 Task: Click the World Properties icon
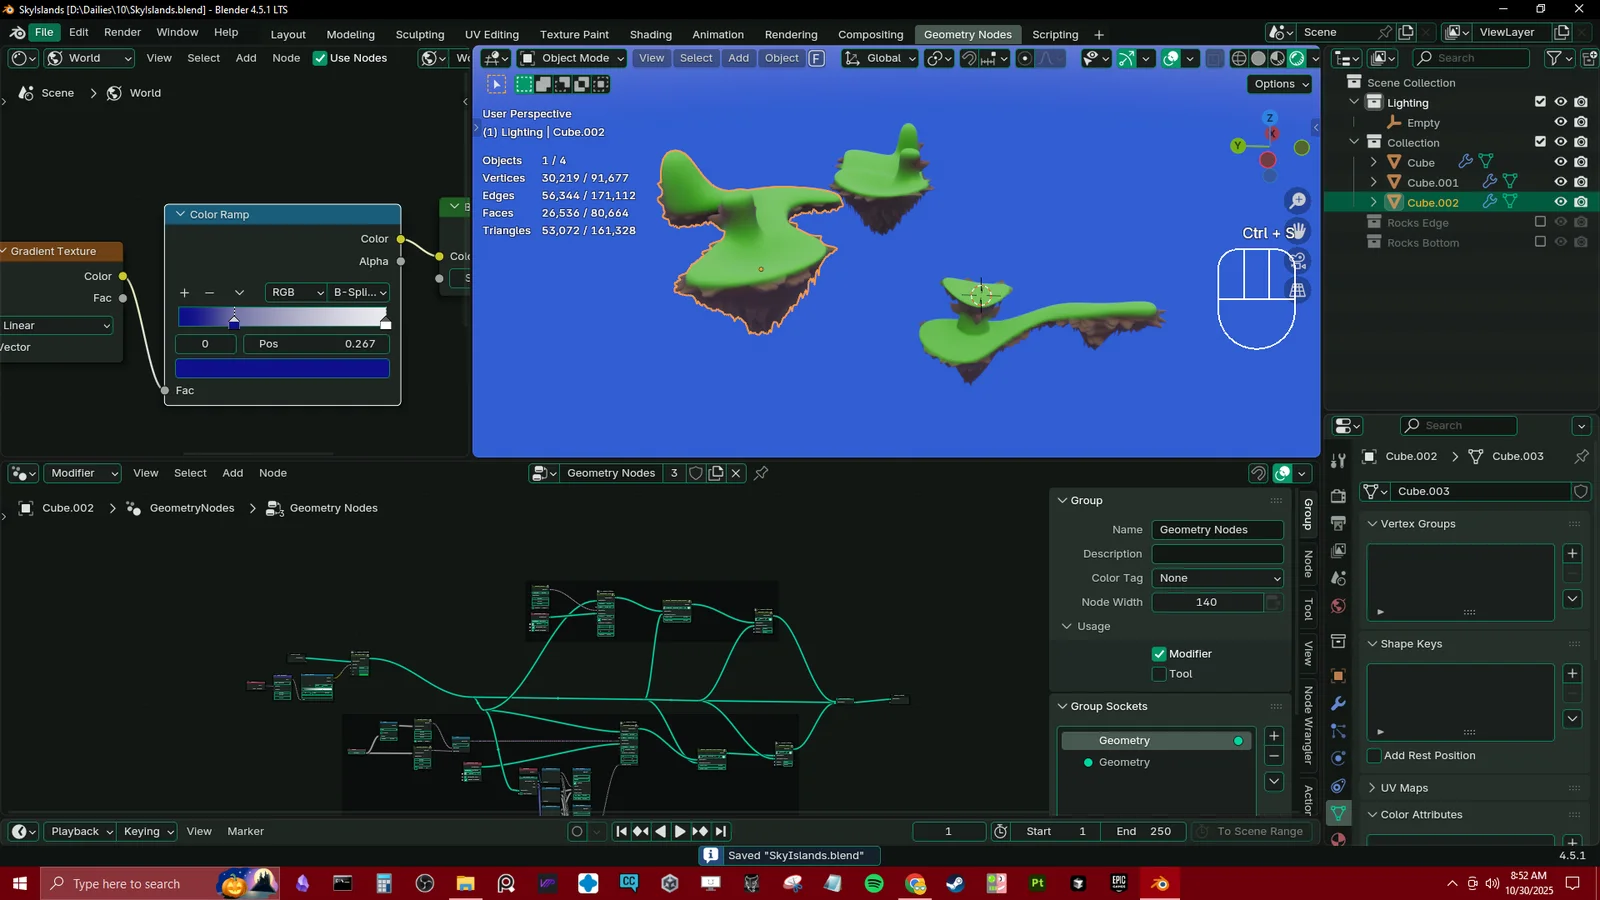click(1338, 603)
